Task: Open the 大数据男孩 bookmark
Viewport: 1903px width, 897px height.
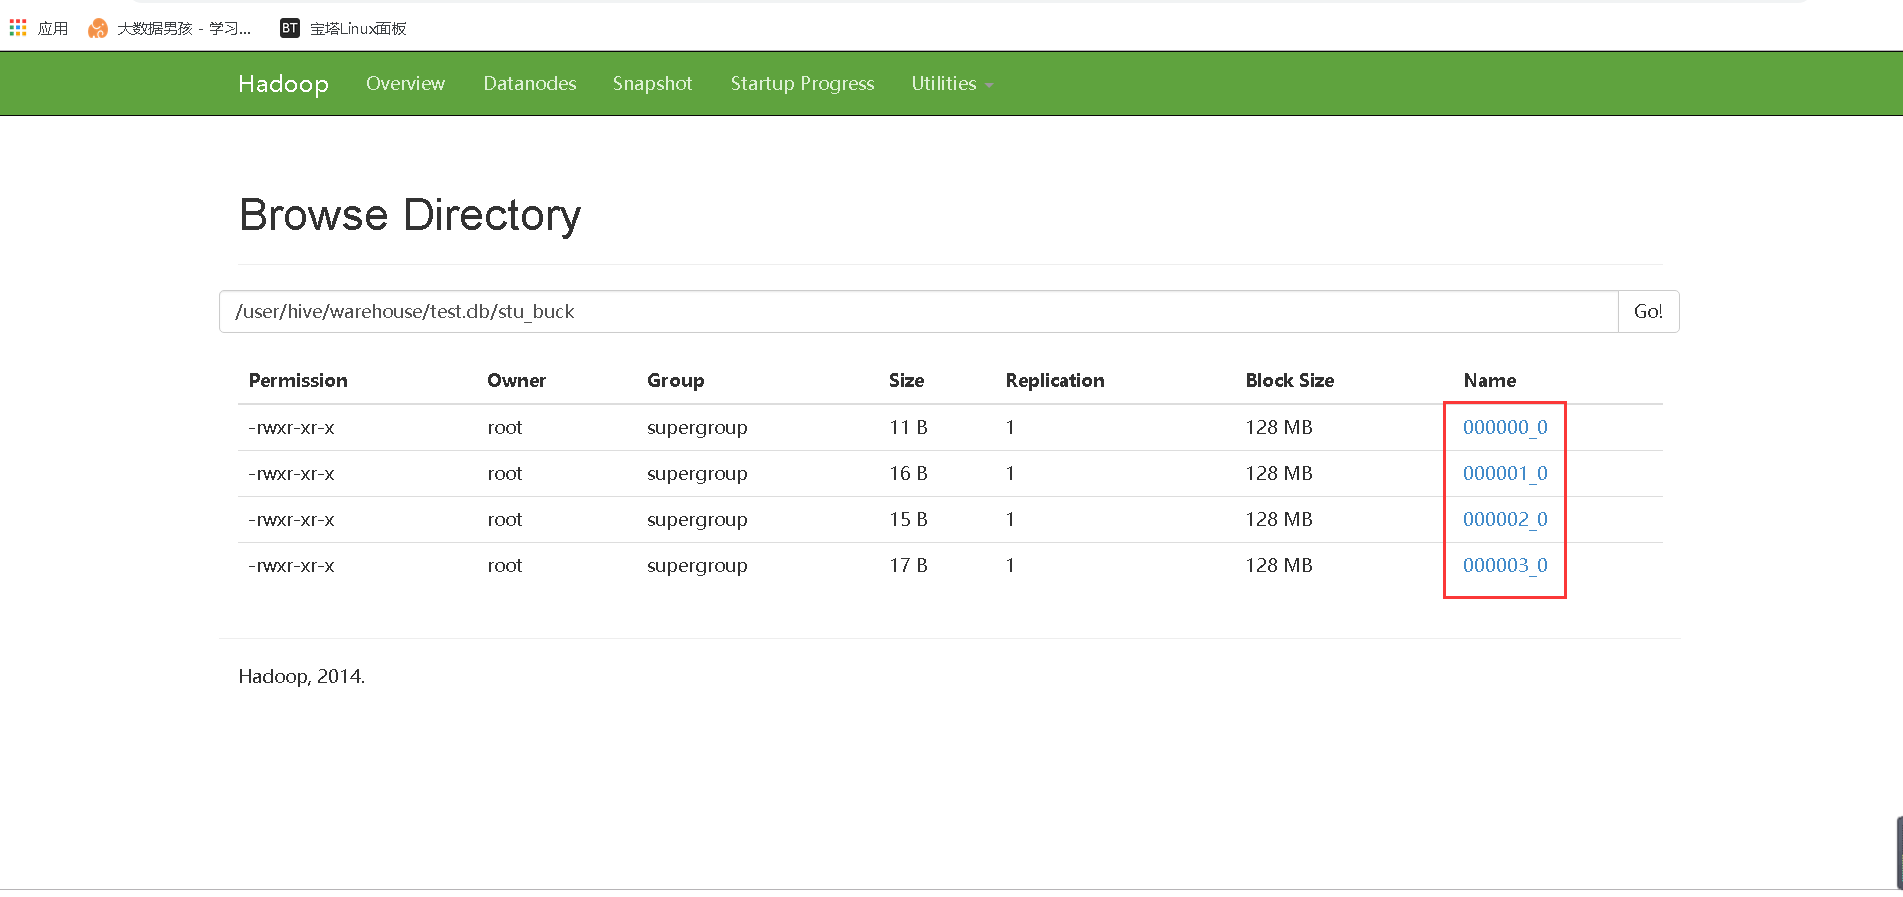Action: pyautogui.click(x=170, y=28)
